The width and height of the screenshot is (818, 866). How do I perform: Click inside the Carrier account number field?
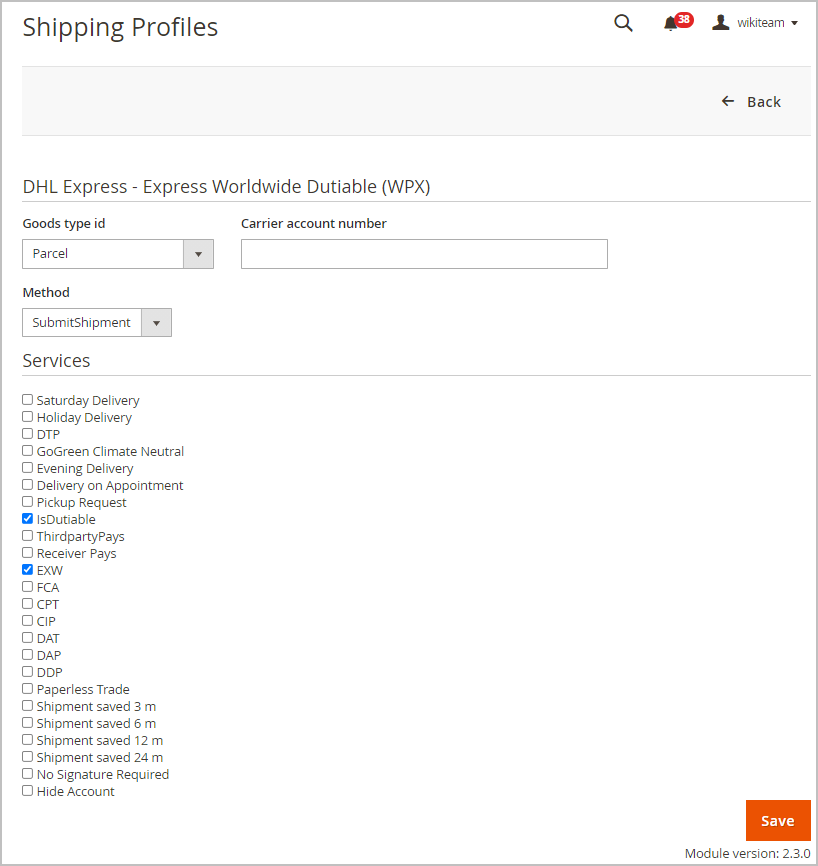tap(424, 254)
